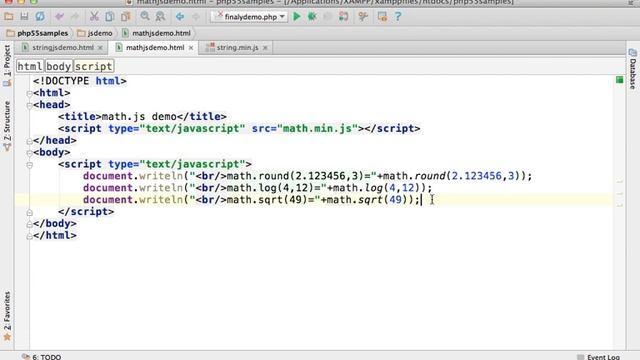Click the Open folder toolbar icon

tap(9, 17)
